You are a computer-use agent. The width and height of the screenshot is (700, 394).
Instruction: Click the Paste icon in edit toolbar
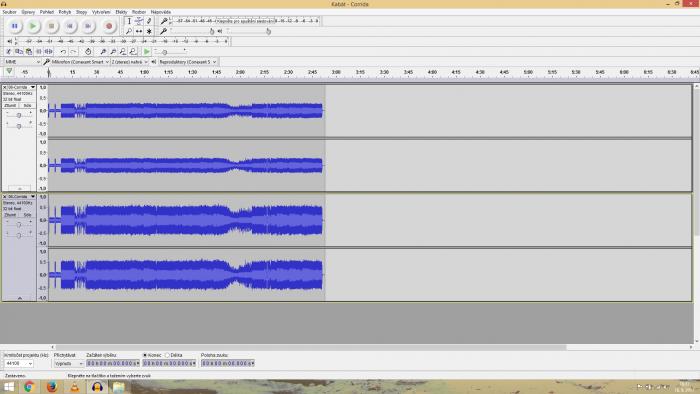click(x=29, y=52)
